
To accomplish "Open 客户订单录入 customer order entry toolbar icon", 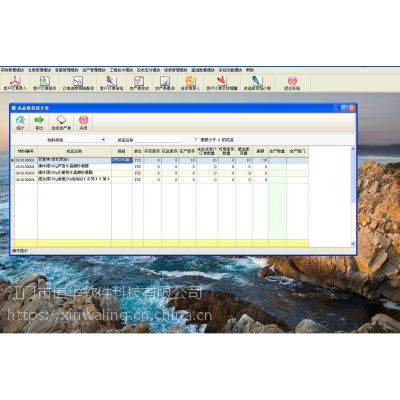I will [15, 83].
